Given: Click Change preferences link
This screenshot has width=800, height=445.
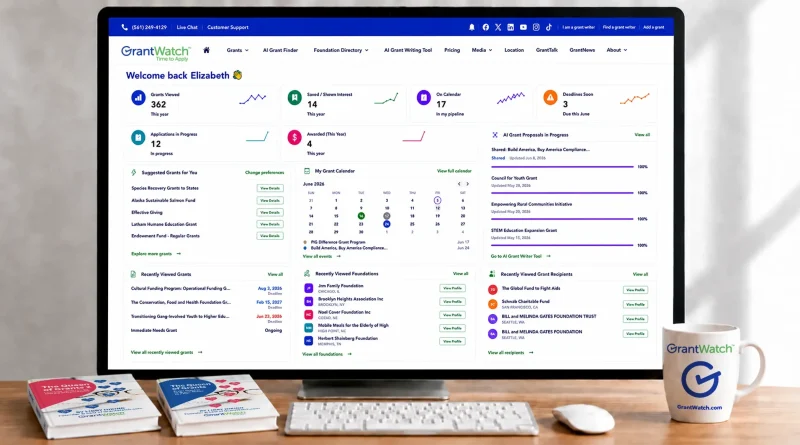Looking at the screenshot, I should pyautogui.click(x=264, y=172).
